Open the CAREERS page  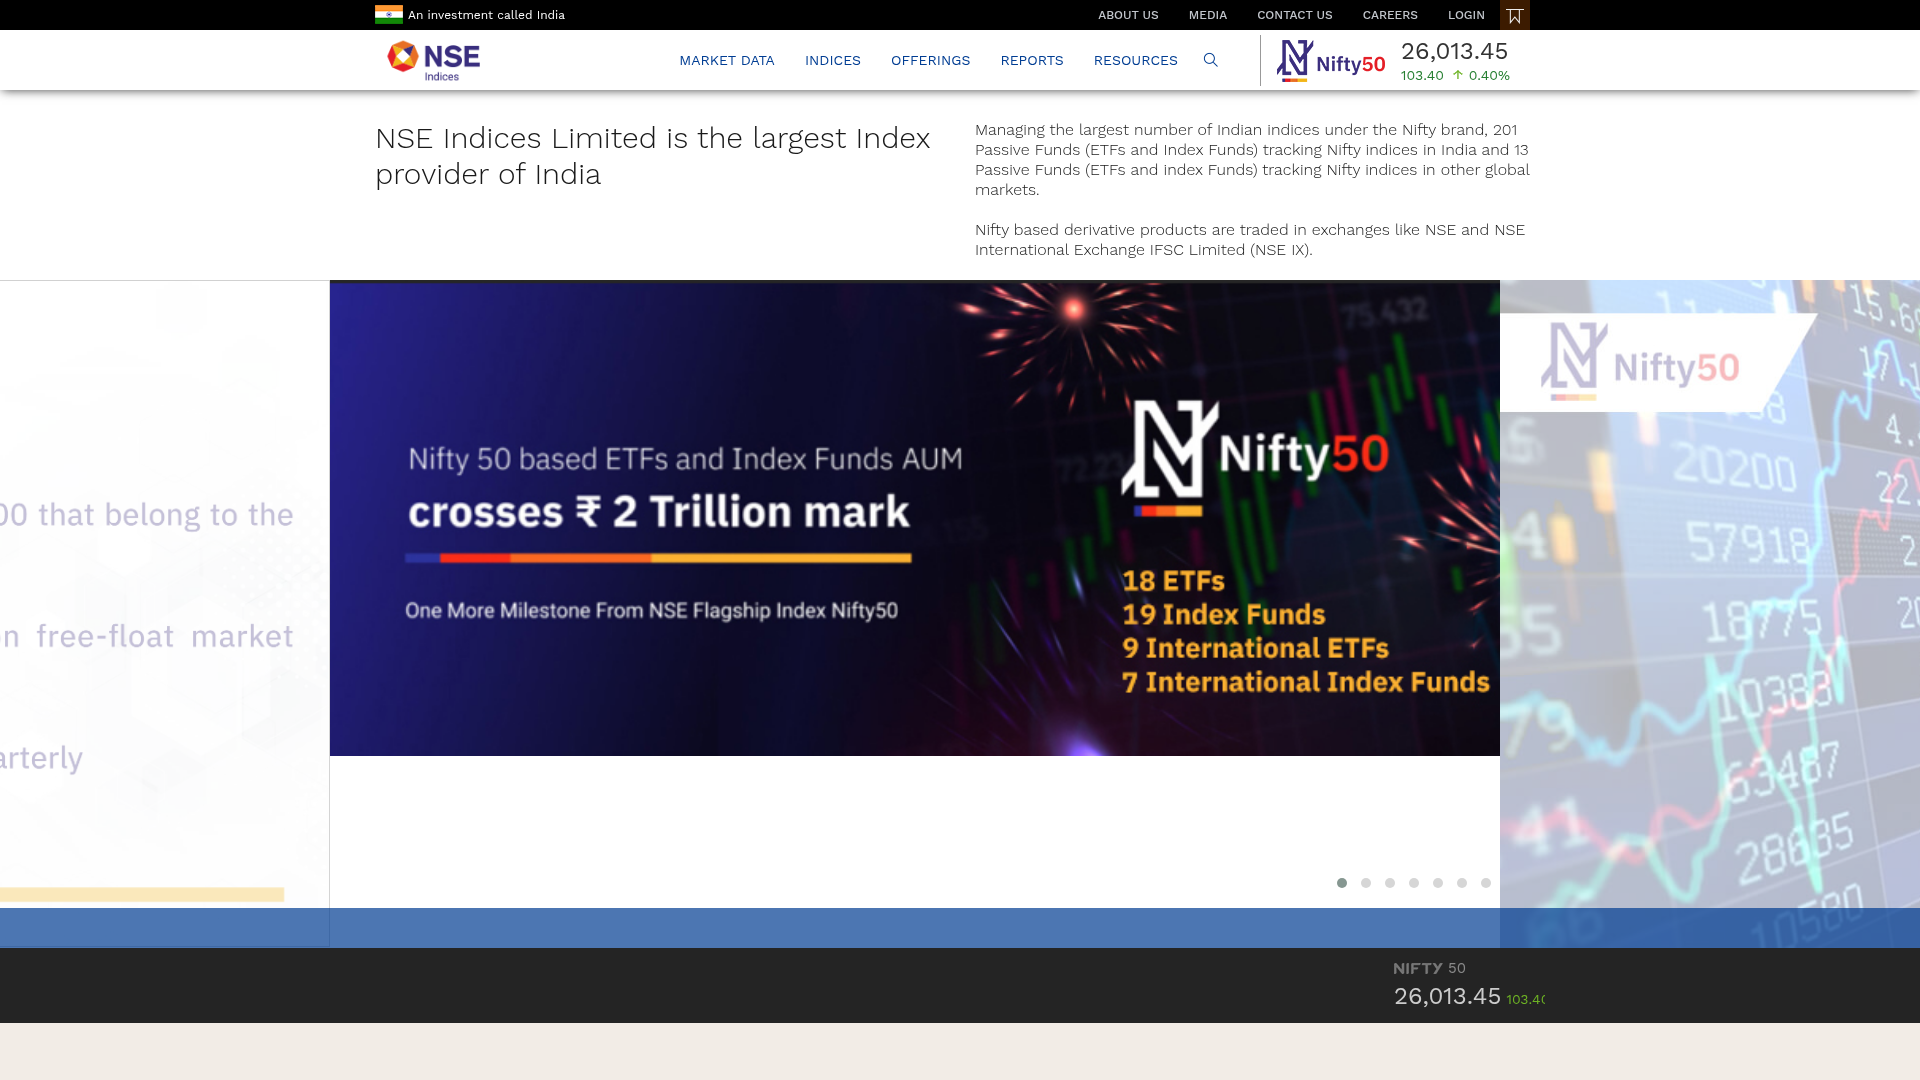1390,14
